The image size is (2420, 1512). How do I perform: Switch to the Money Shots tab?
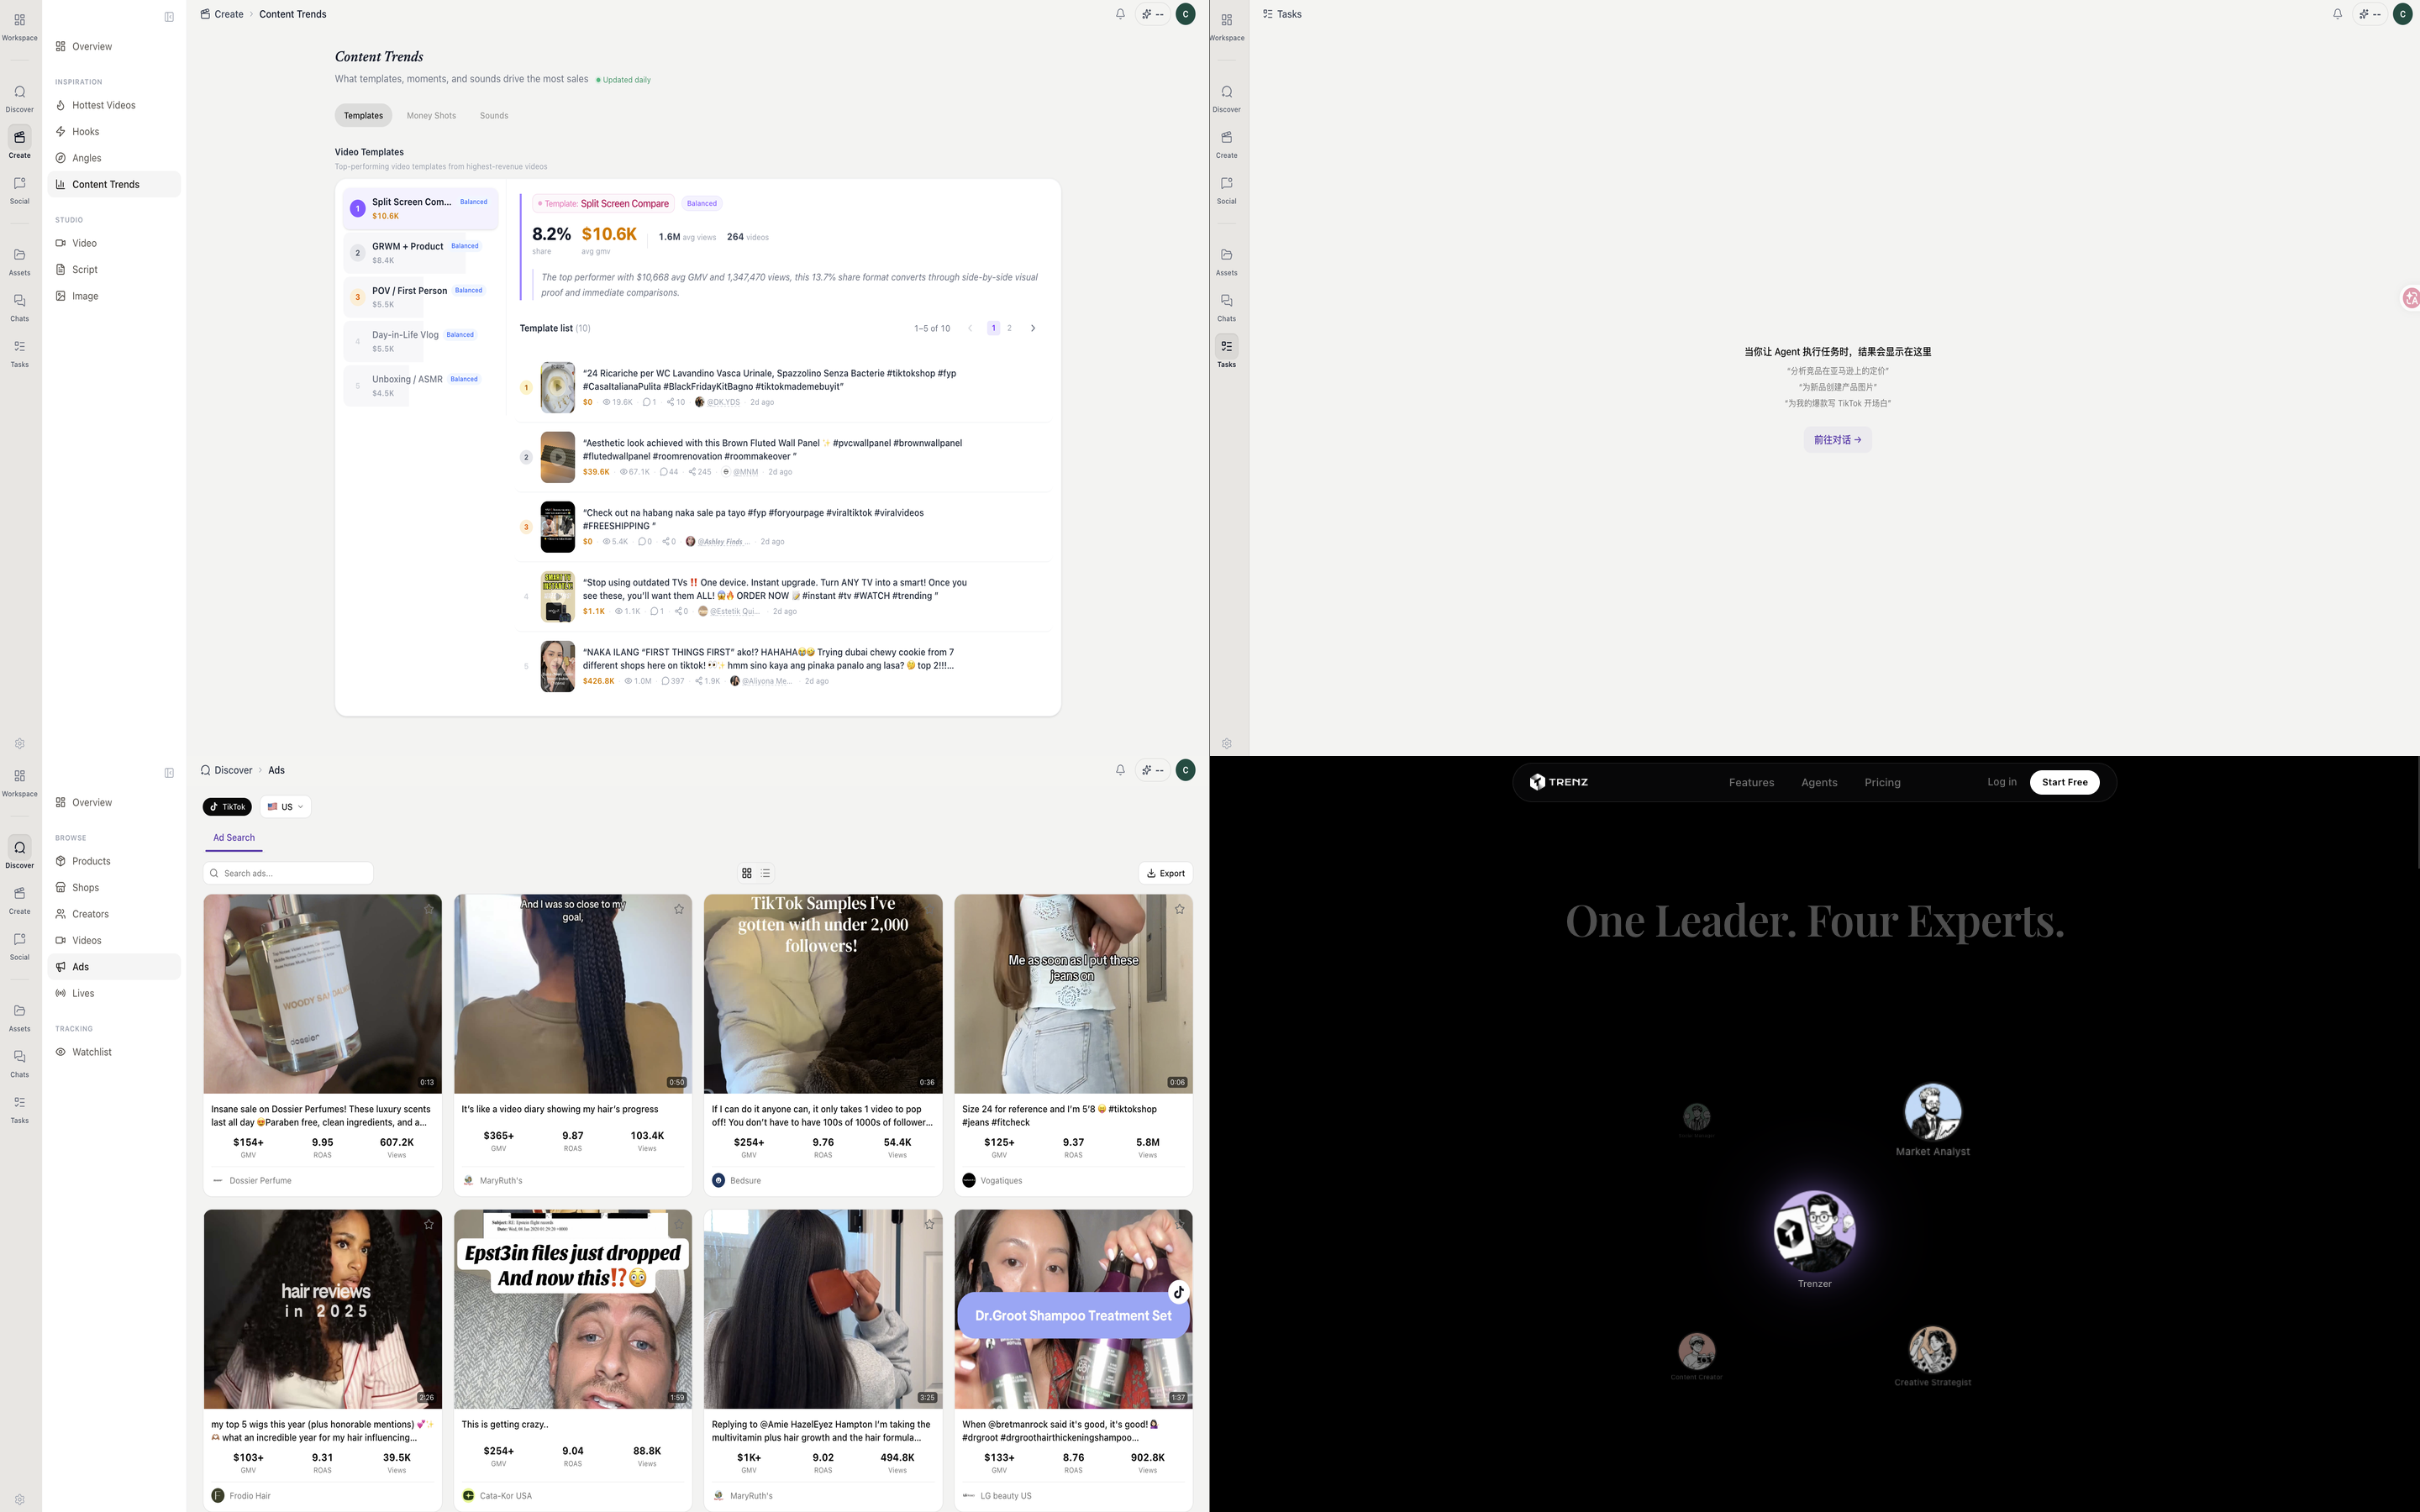click(x=431, y=116)
